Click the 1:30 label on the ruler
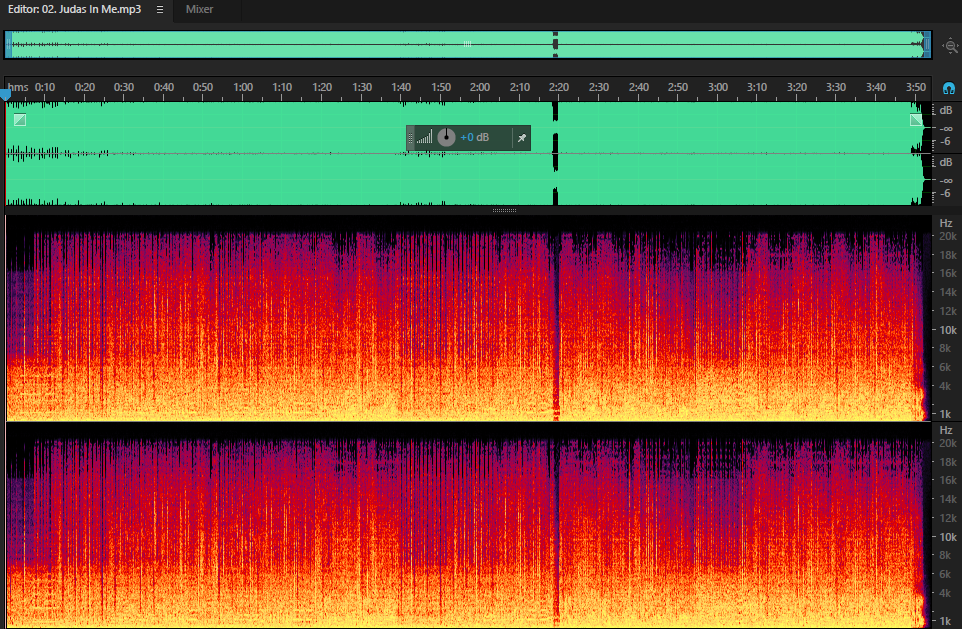962x629 pixels. click(x=361, y=87)
